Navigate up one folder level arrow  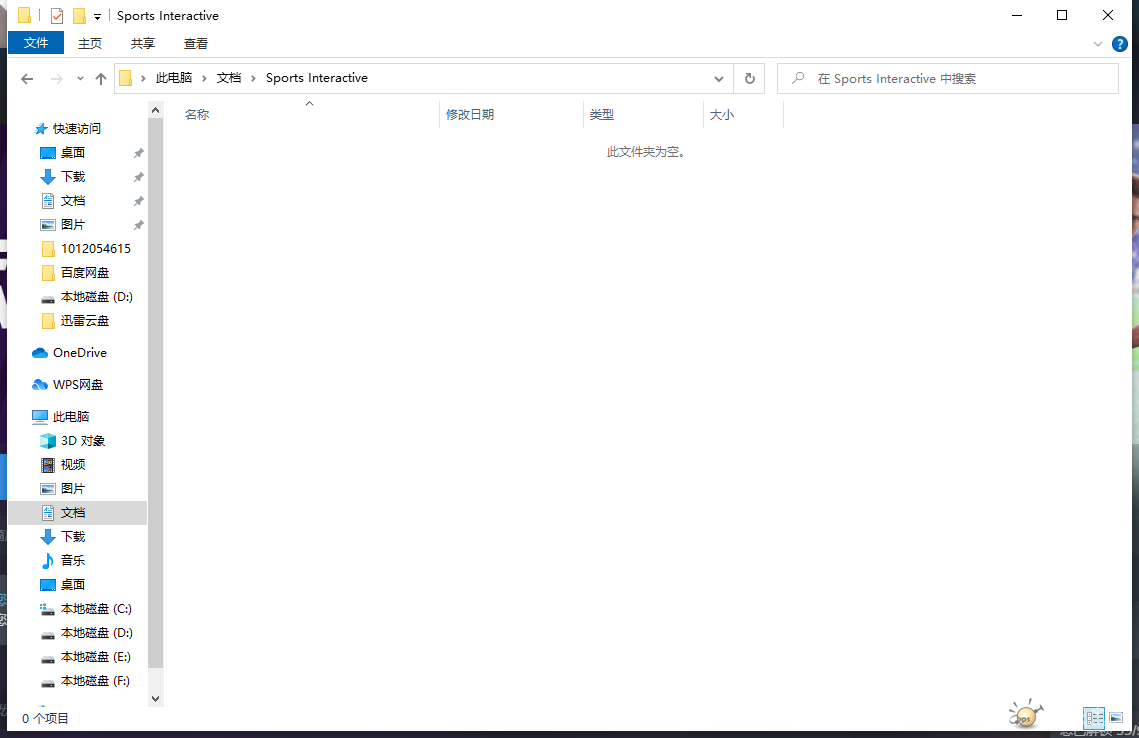101,79
